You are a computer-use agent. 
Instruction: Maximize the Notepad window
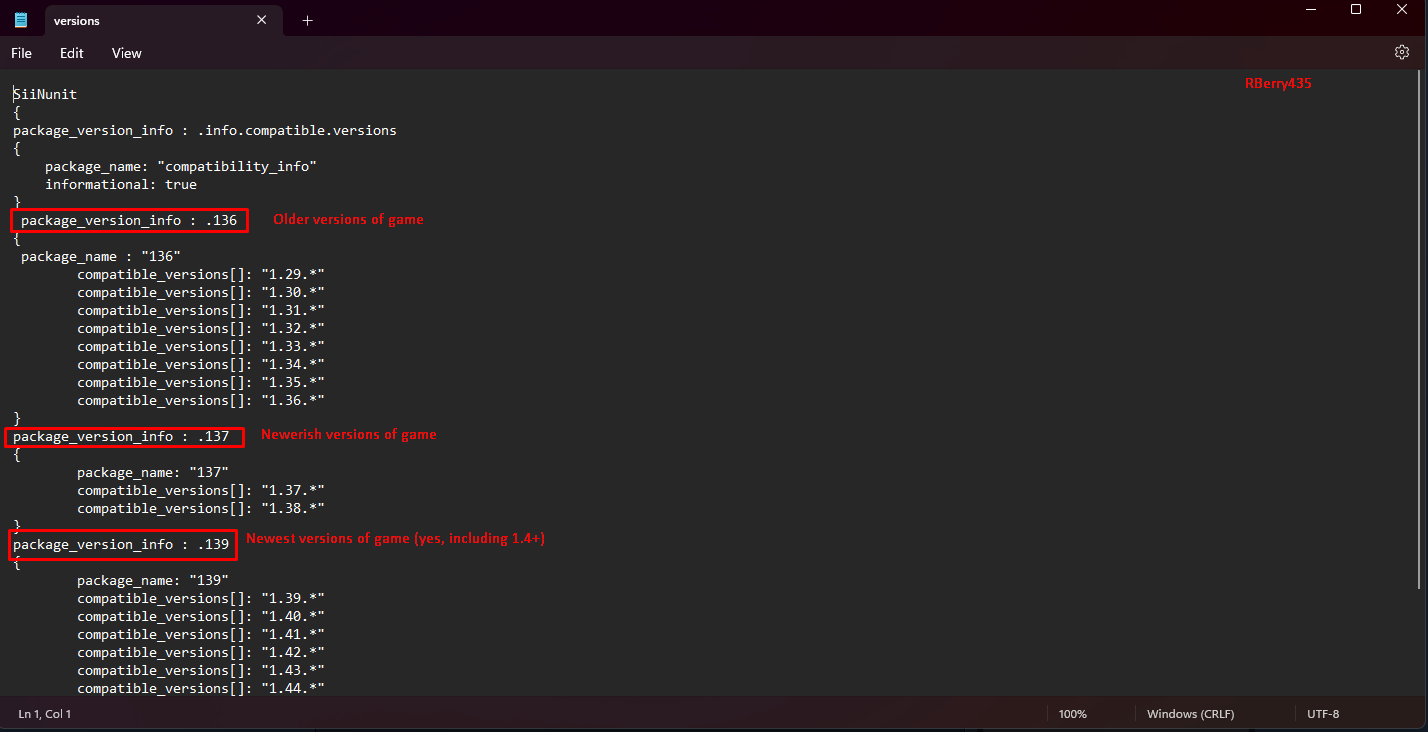click(x=1356, y=10)
